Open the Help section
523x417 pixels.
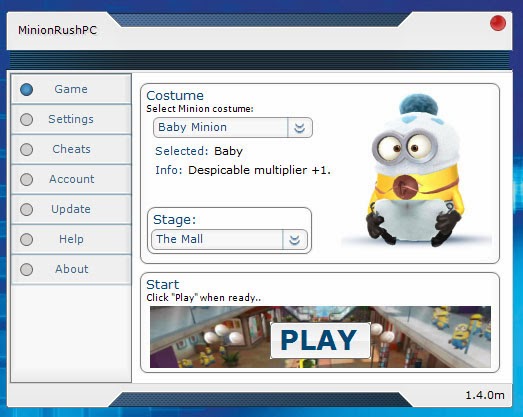tap(71, 239)
